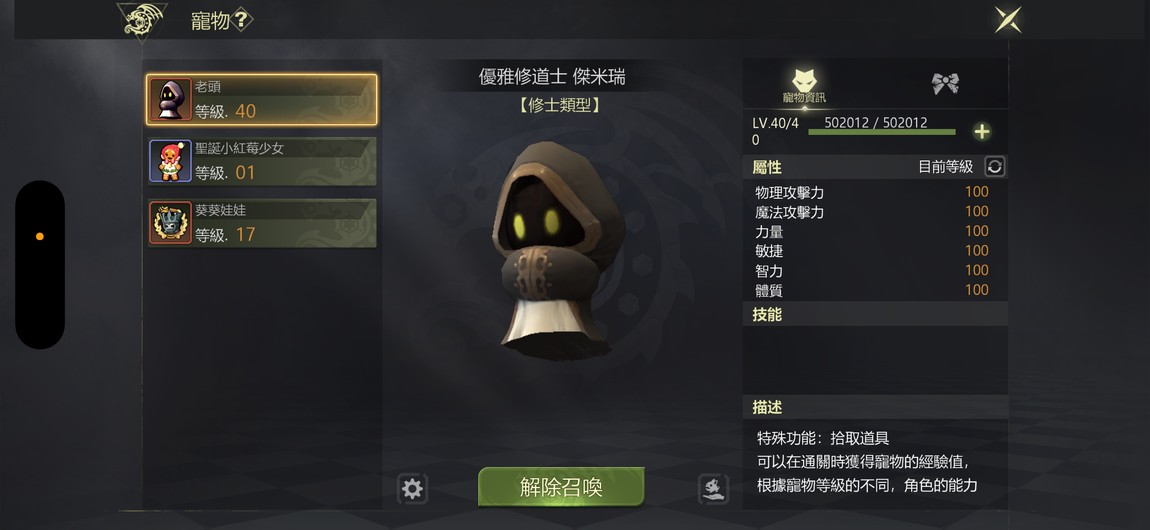The height and width of the screenshot is (530, 1150).
Task: Click the pet experience progress bar
Action: pyautogui.click(x=882, y=131)
